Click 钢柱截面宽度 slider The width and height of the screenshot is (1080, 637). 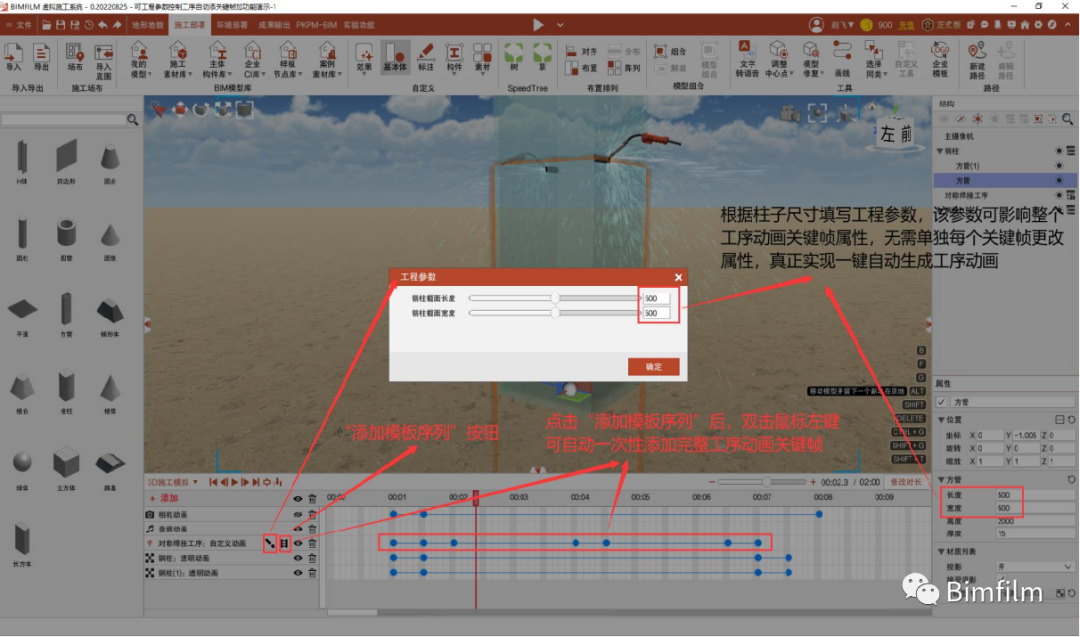tap(554, 313)
